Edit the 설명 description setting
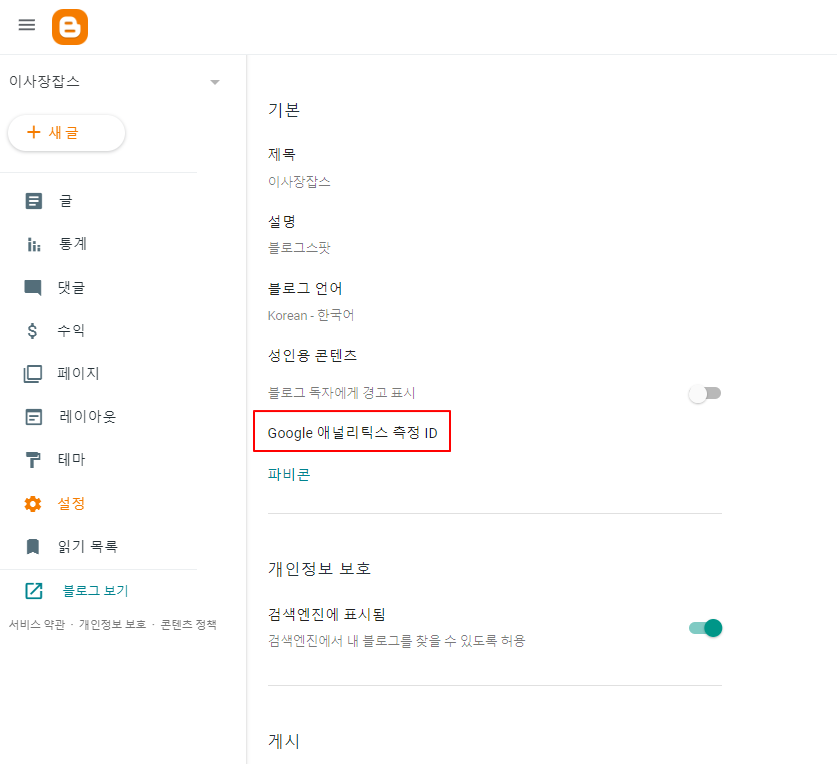 pyautogui.click(x=282, y=222)
